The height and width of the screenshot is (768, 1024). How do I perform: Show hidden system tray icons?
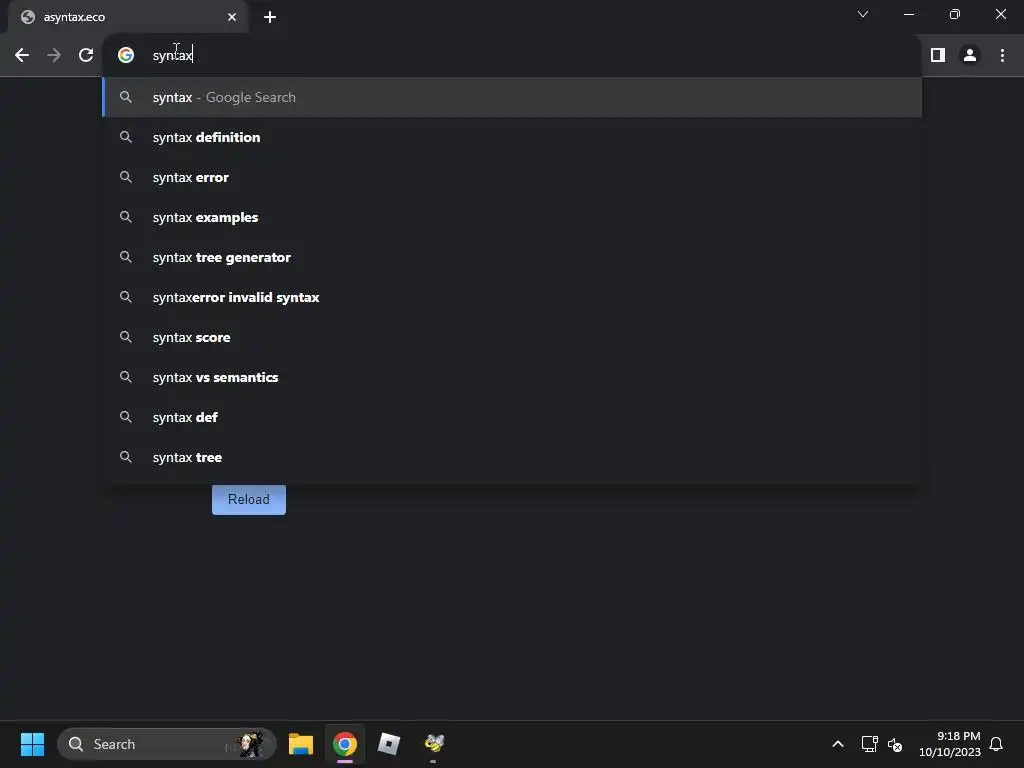tap(838, 744)
